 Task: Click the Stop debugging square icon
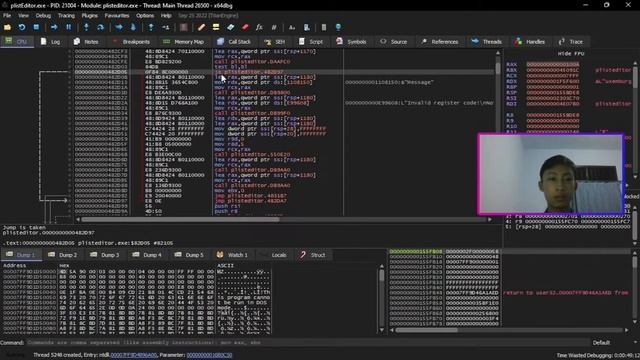click(36, 27)
